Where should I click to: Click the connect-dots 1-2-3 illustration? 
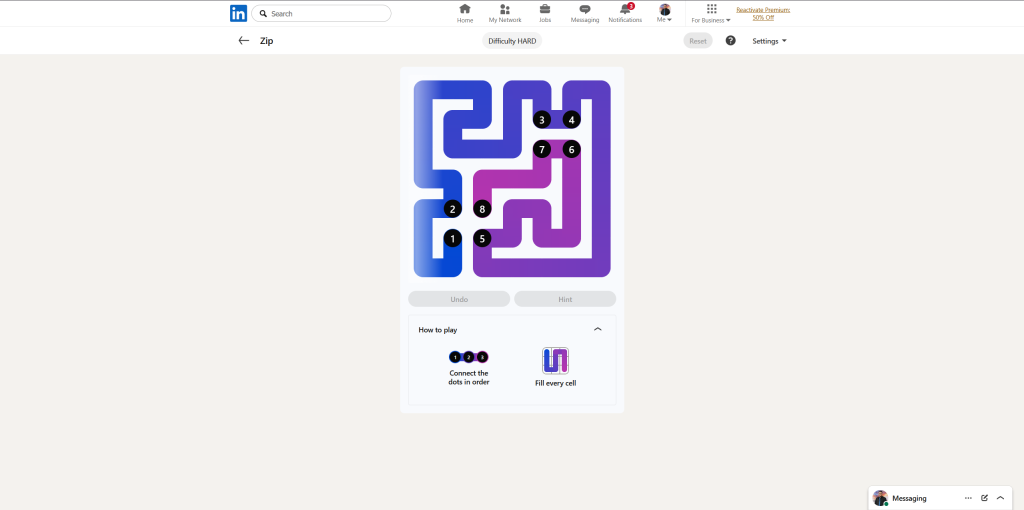click(x=469, y=357)
